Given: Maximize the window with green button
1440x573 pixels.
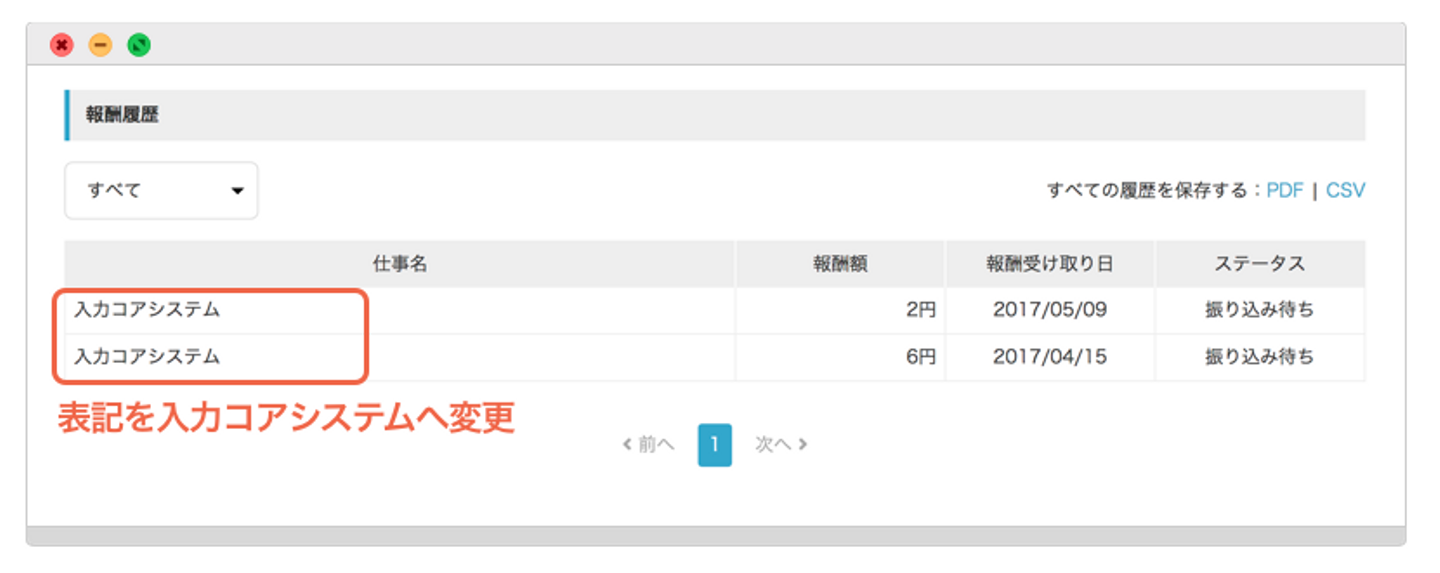Looking at the screenshot, I should point(139,45).
